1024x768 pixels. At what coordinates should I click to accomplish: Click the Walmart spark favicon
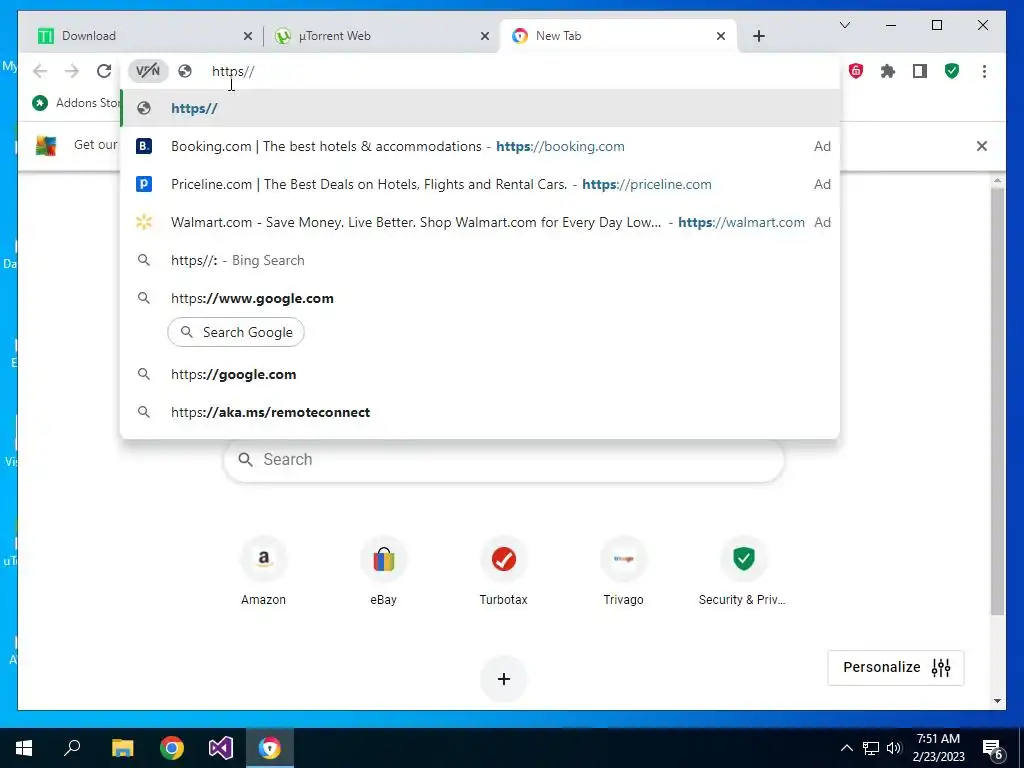(144, 222)
